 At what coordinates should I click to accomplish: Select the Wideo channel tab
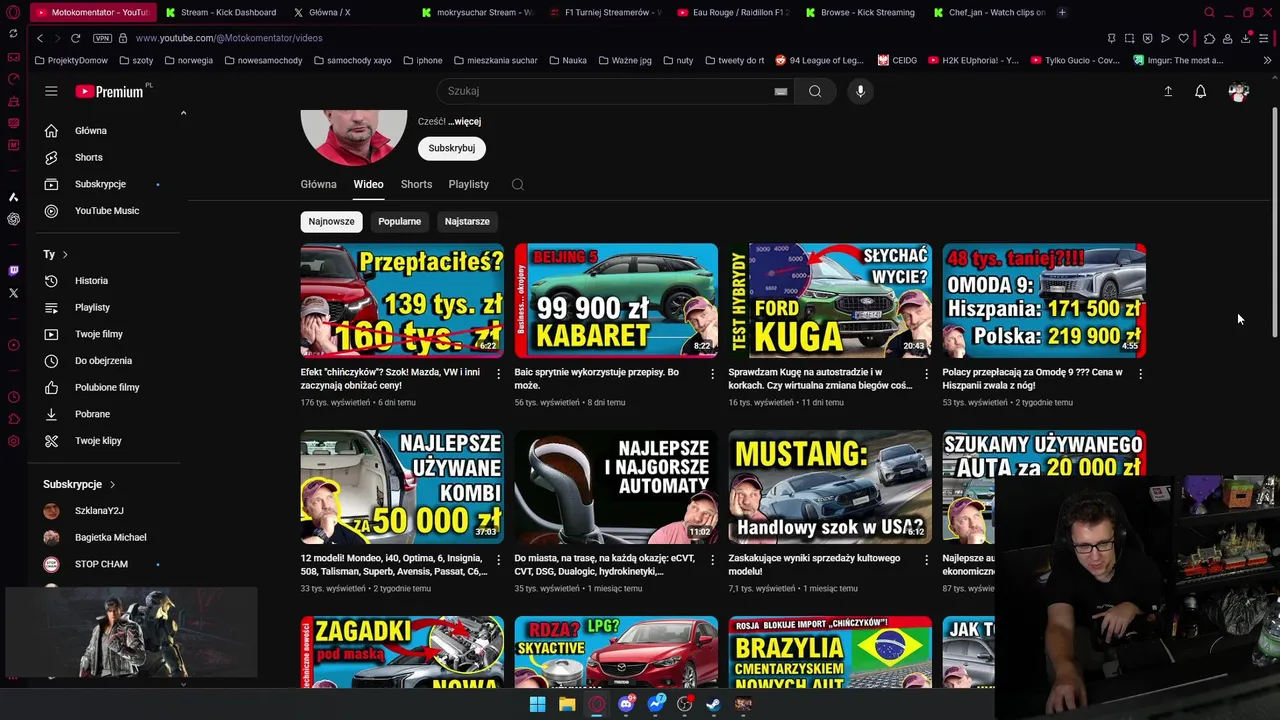pos(368,184)
